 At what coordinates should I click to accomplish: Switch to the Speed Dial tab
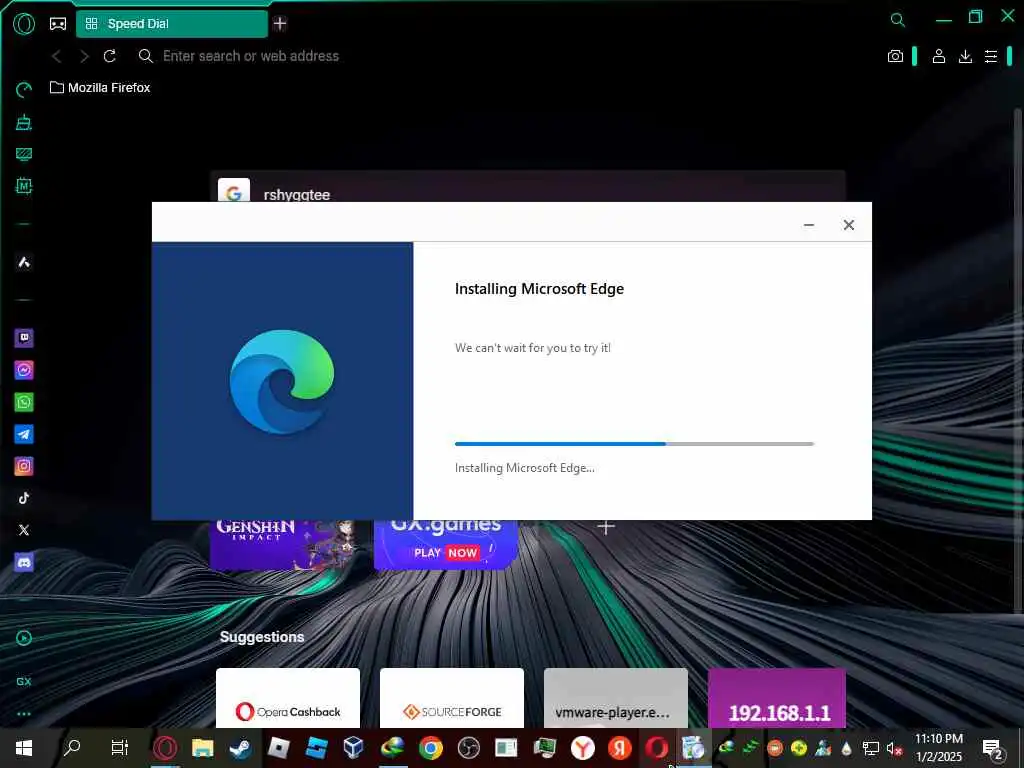[172, 24]
